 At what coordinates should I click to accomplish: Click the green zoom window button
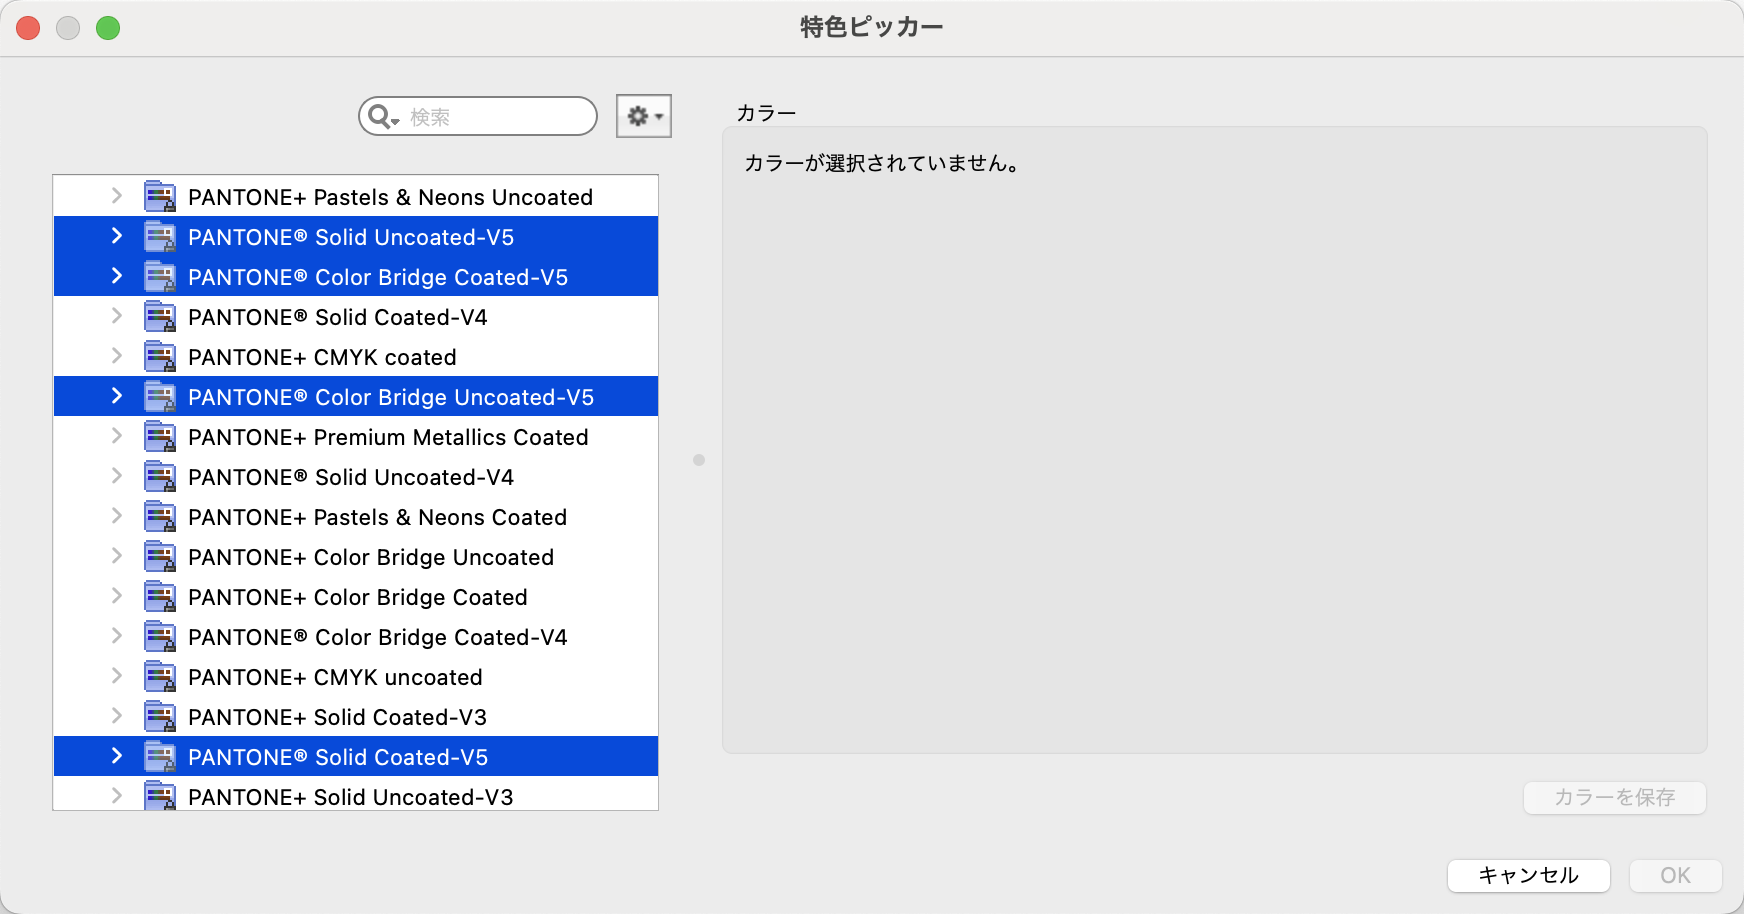[108, 28]
